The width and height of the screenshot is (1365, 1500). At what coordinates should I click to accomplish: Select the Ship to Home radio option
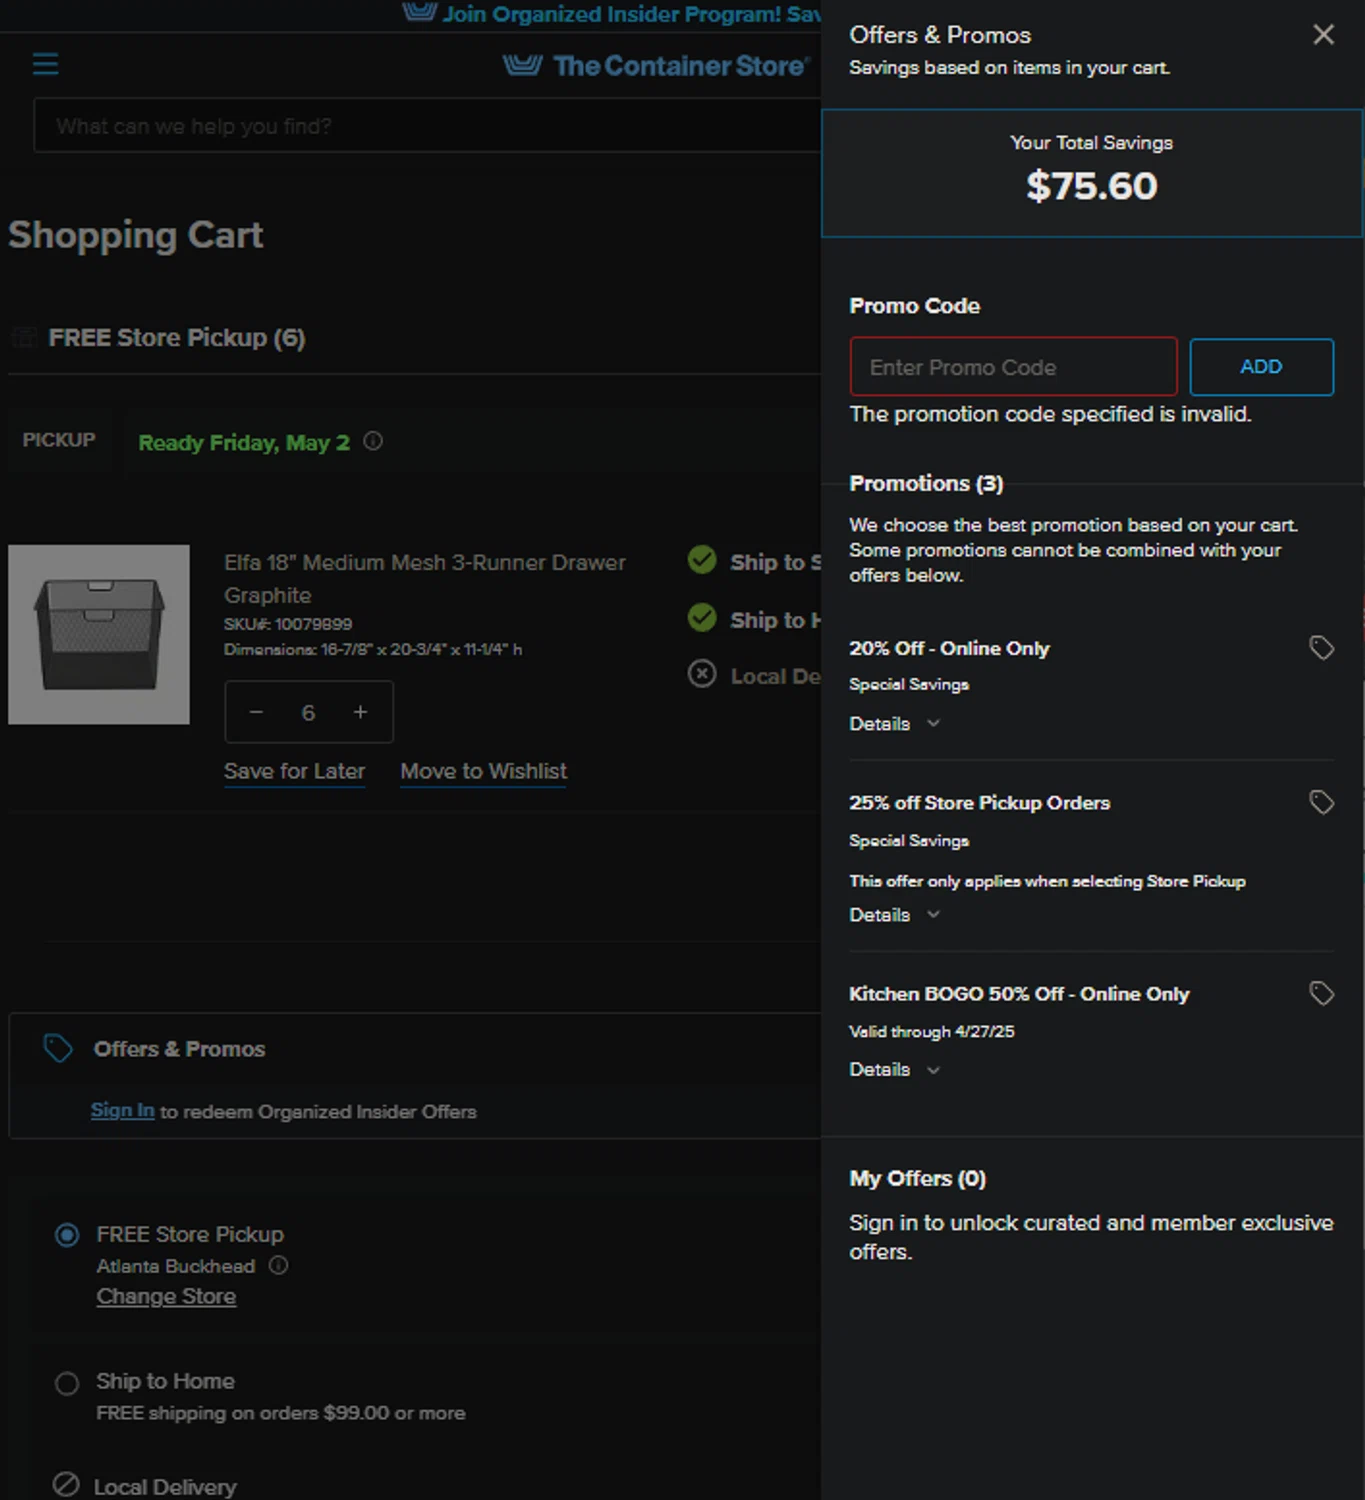(67, 1383)
